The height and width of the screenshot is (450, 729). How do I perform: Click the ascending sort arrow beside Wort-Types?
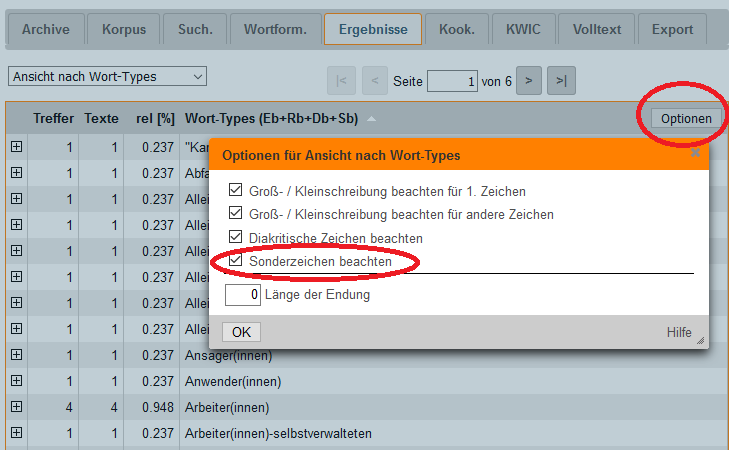click(371, 119)
